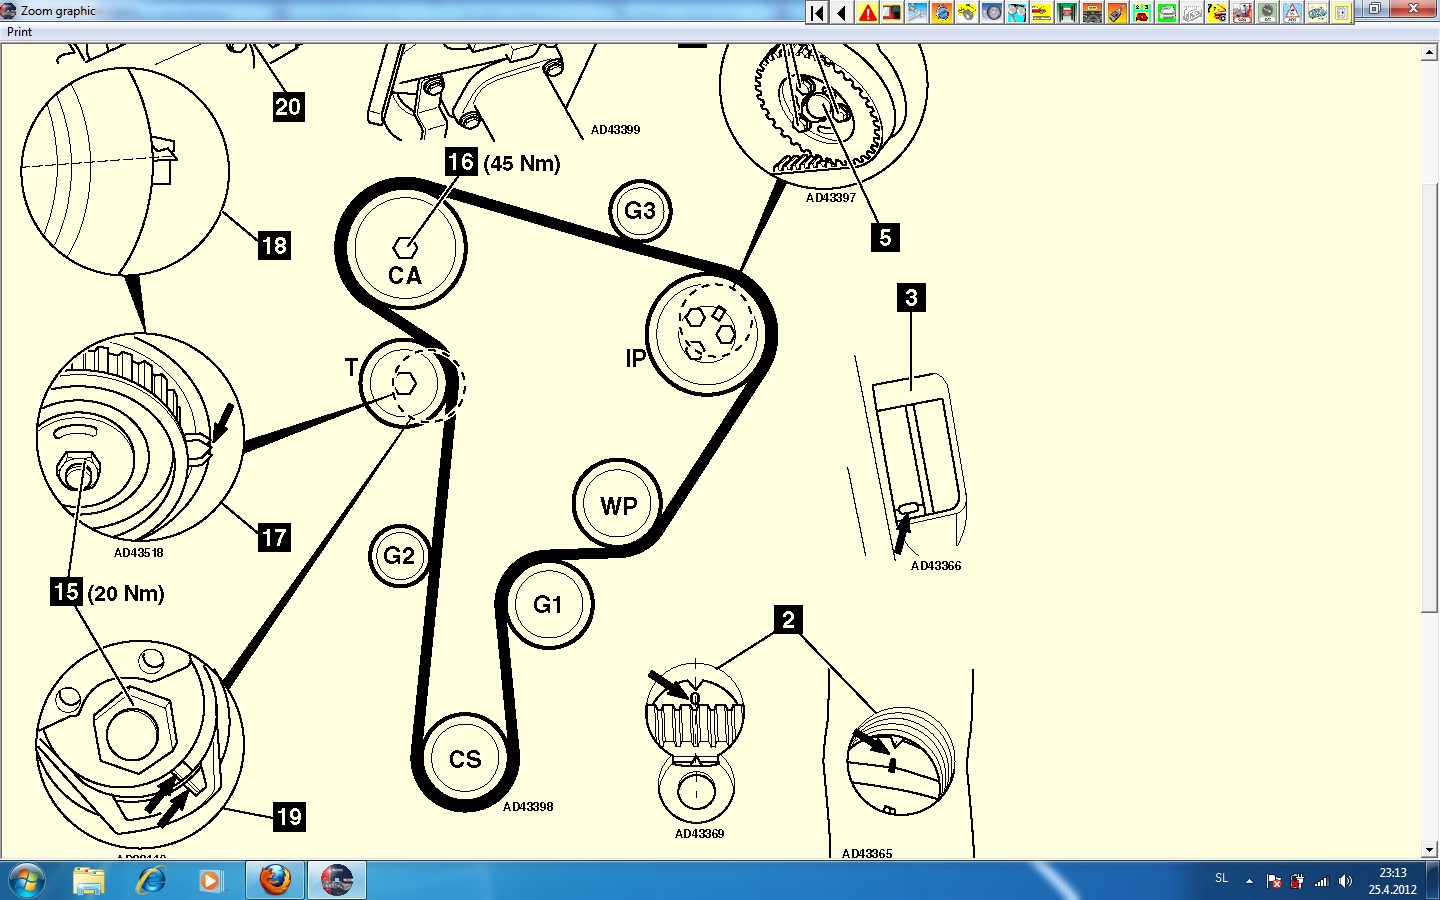Screen dimensions: 1440x900
Task: Jump to first page arrow icon
Action: point(817,13)
